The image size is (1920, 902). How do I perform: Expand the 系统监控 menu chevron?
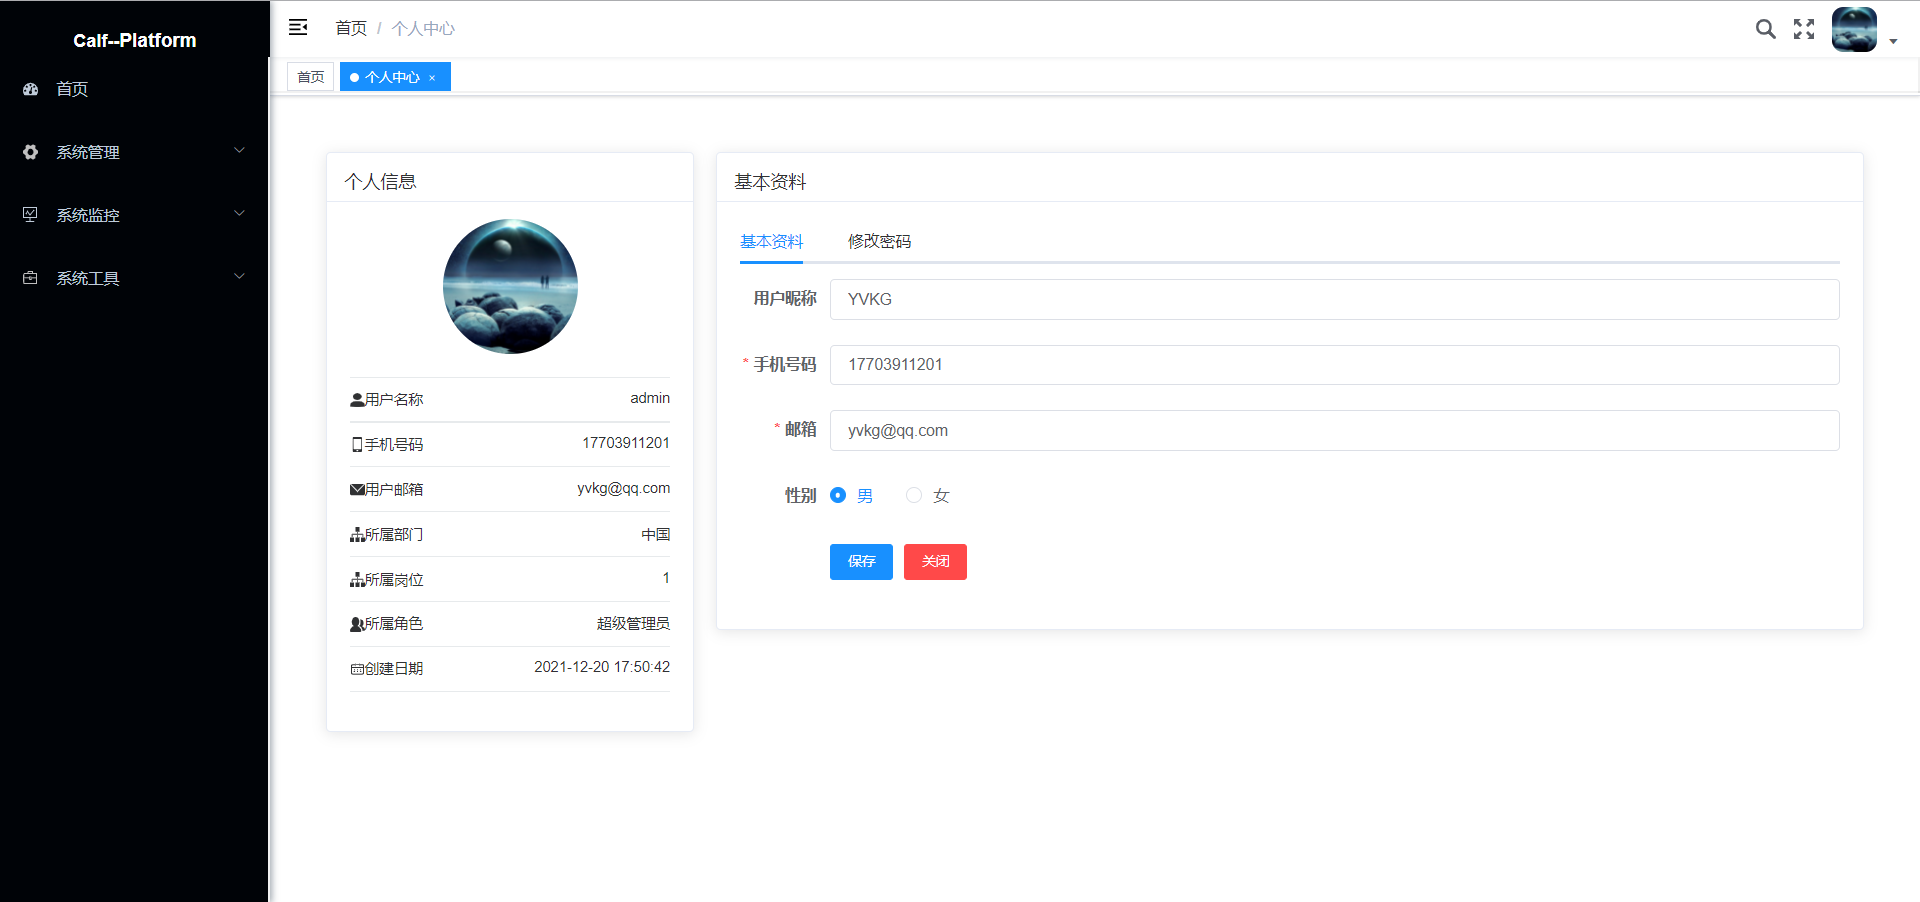(239, 213)
